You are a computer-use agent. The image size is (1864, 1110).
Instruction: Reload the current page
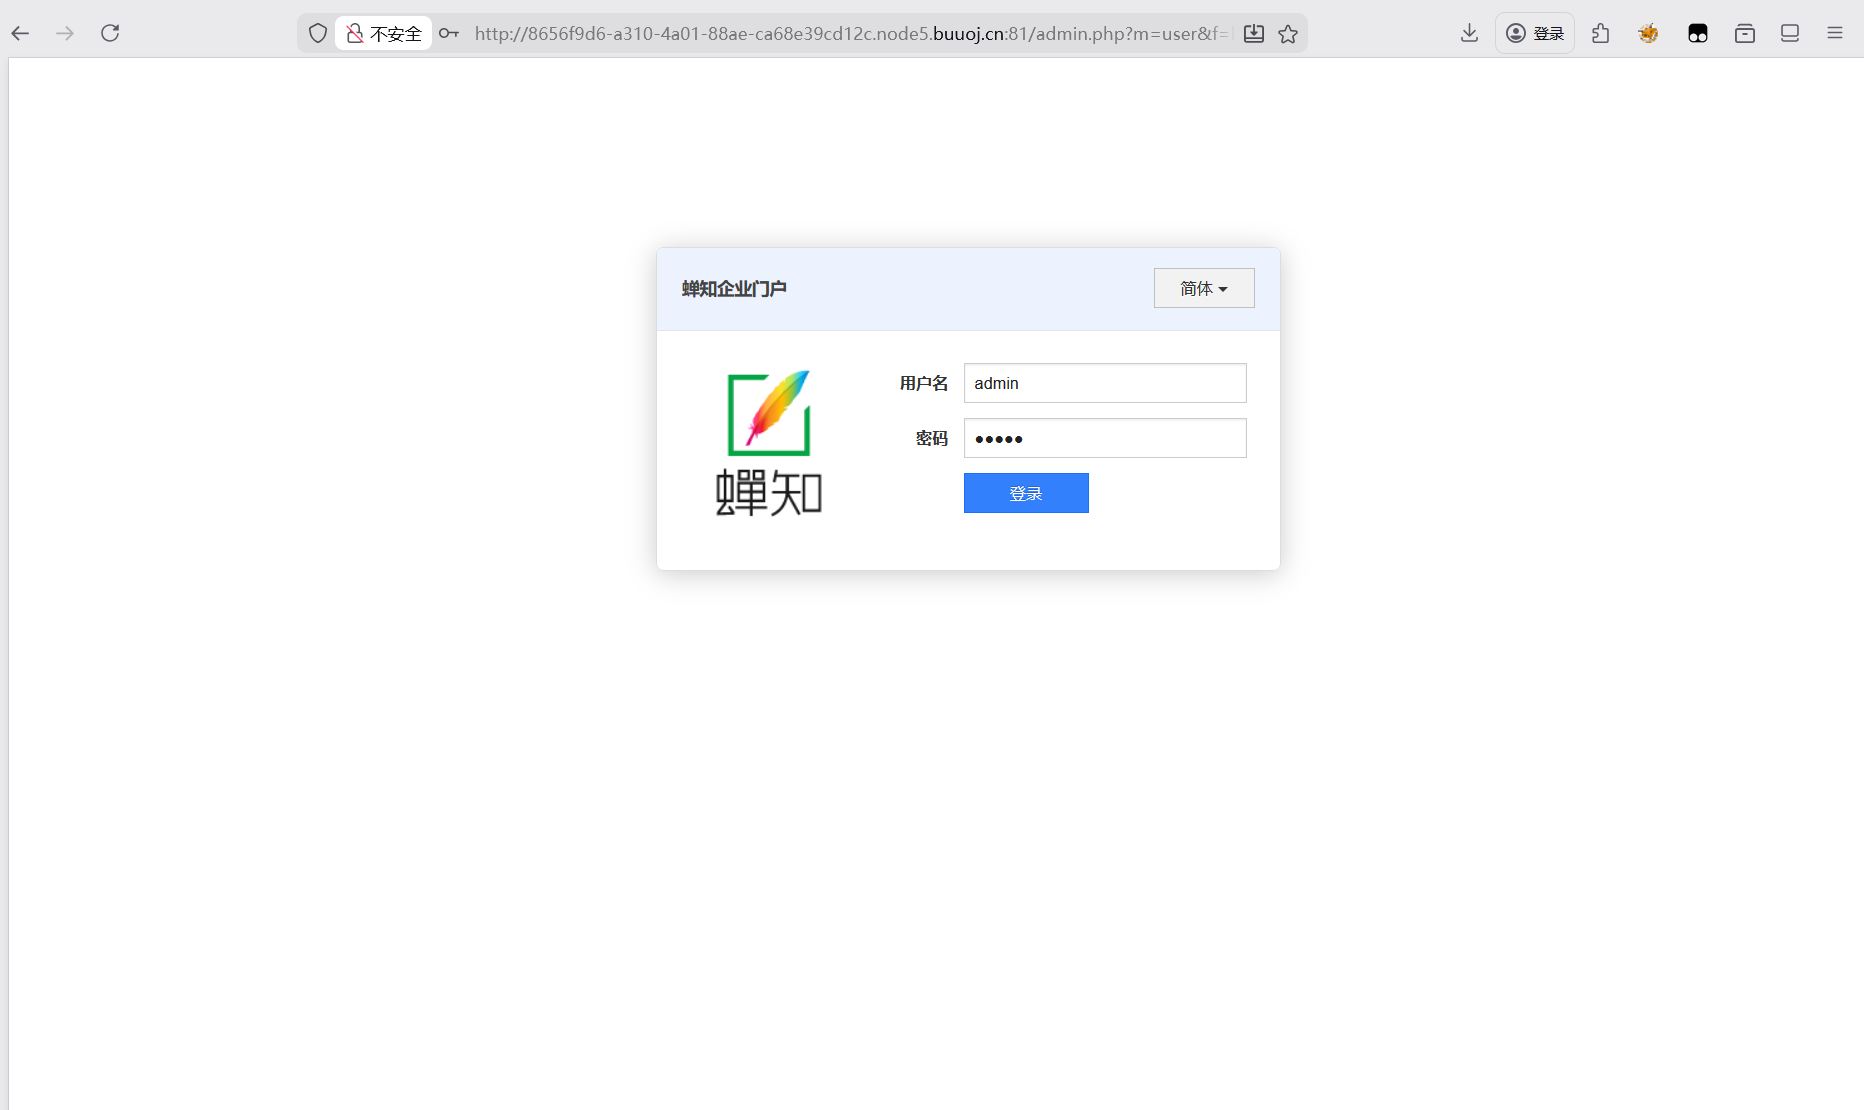pos(110,33)
